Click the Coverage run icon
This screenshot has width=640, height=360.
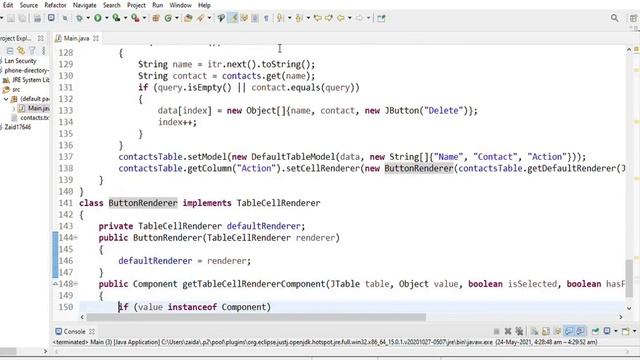(116, 18)
